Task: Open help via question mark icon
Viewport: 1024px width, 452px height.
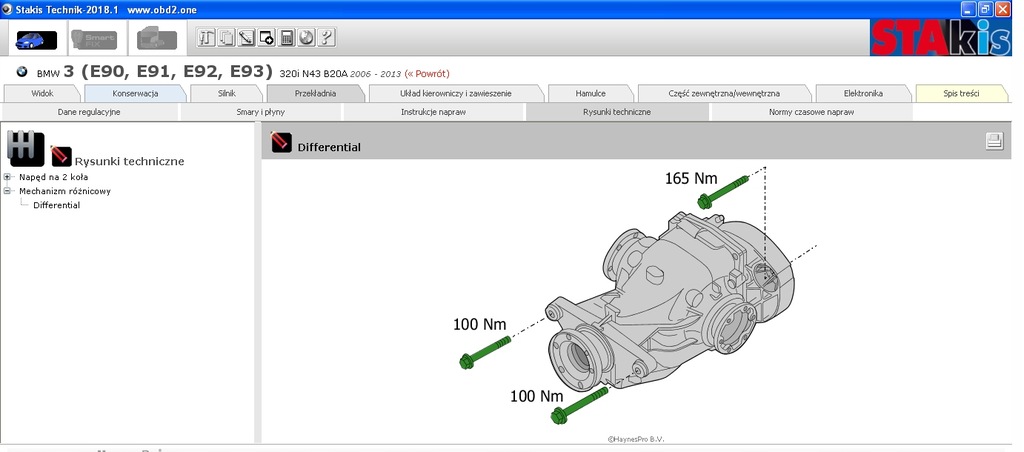Action: tap(327, 38)
